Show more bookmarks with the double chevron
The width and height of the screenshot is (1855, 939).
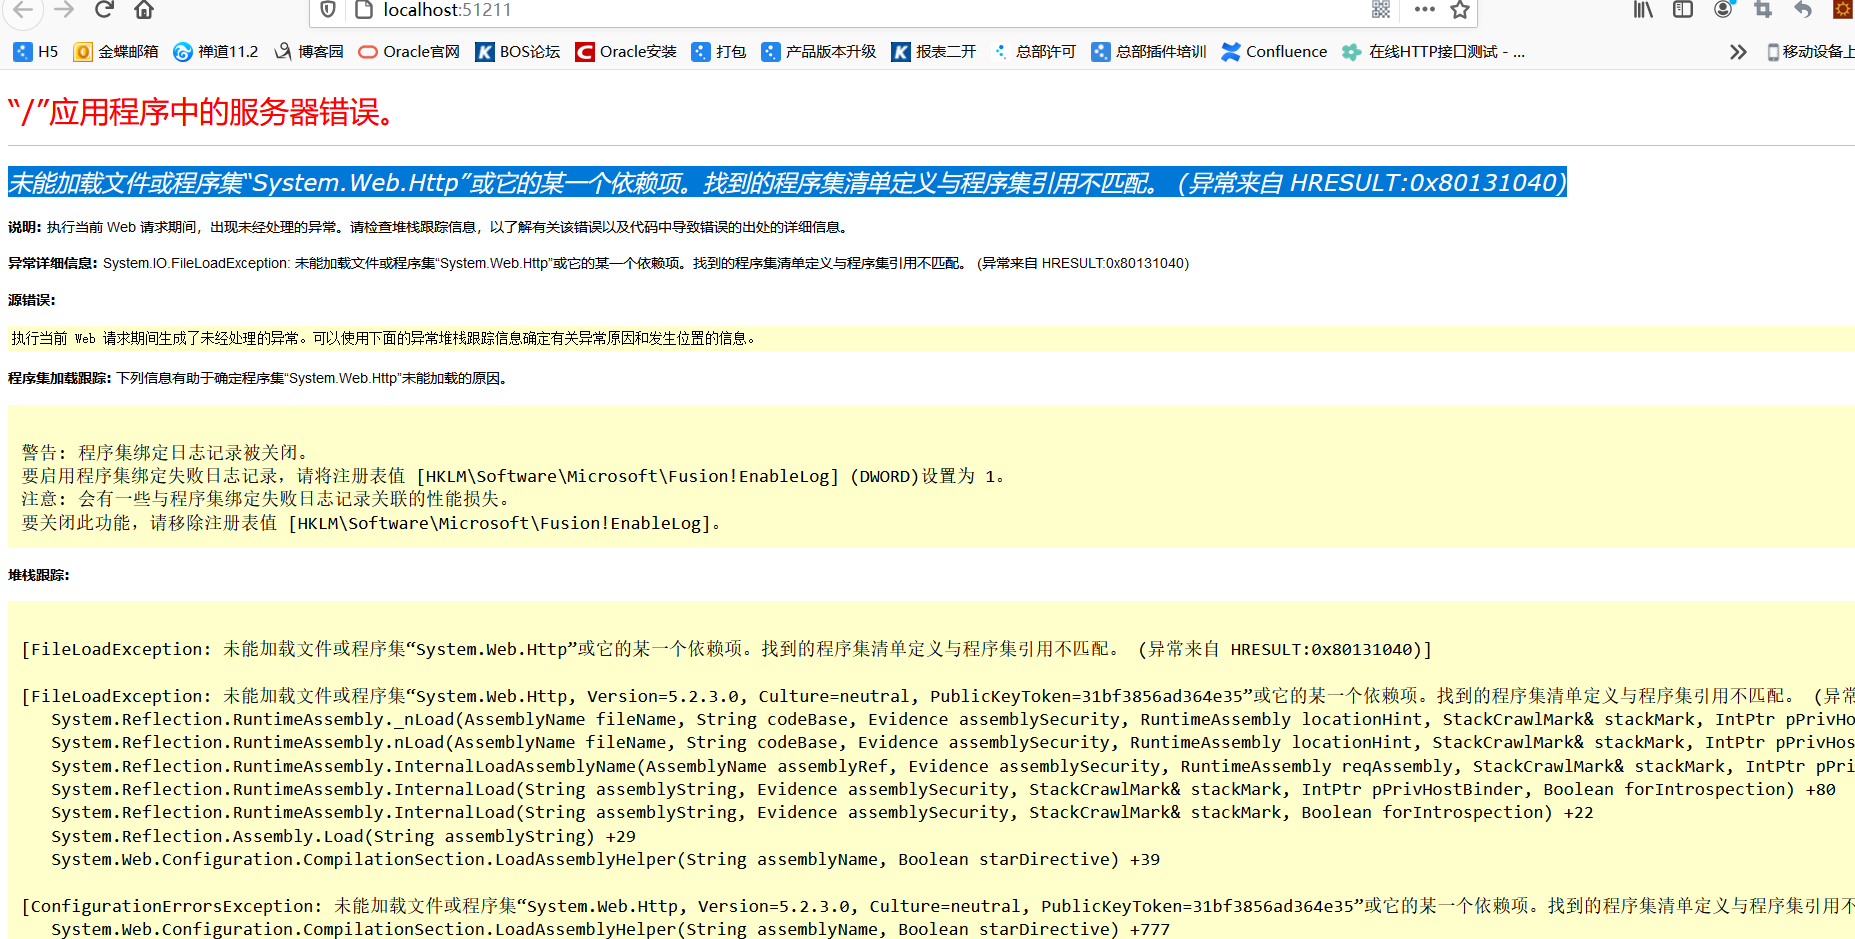pos(1738,52)
